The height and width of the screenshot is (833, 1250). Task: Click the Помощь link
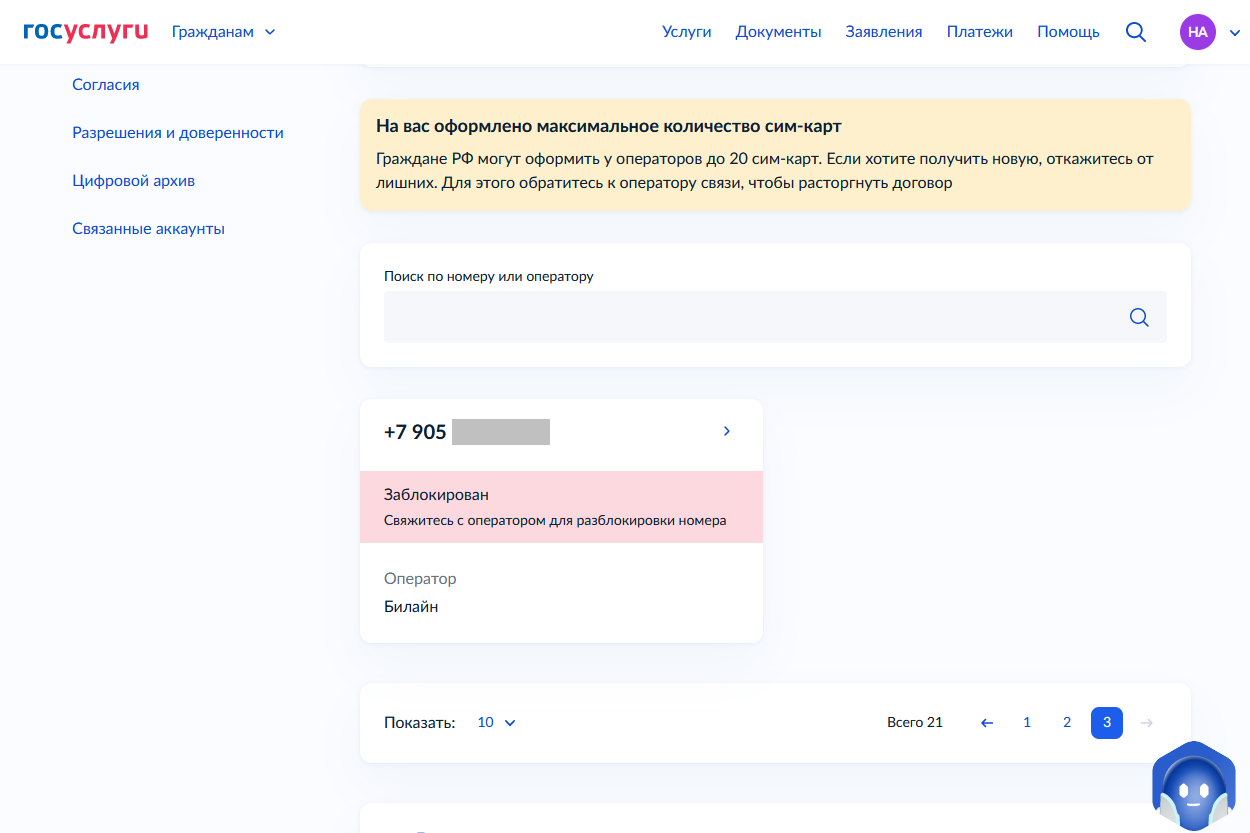point(1068,32)
